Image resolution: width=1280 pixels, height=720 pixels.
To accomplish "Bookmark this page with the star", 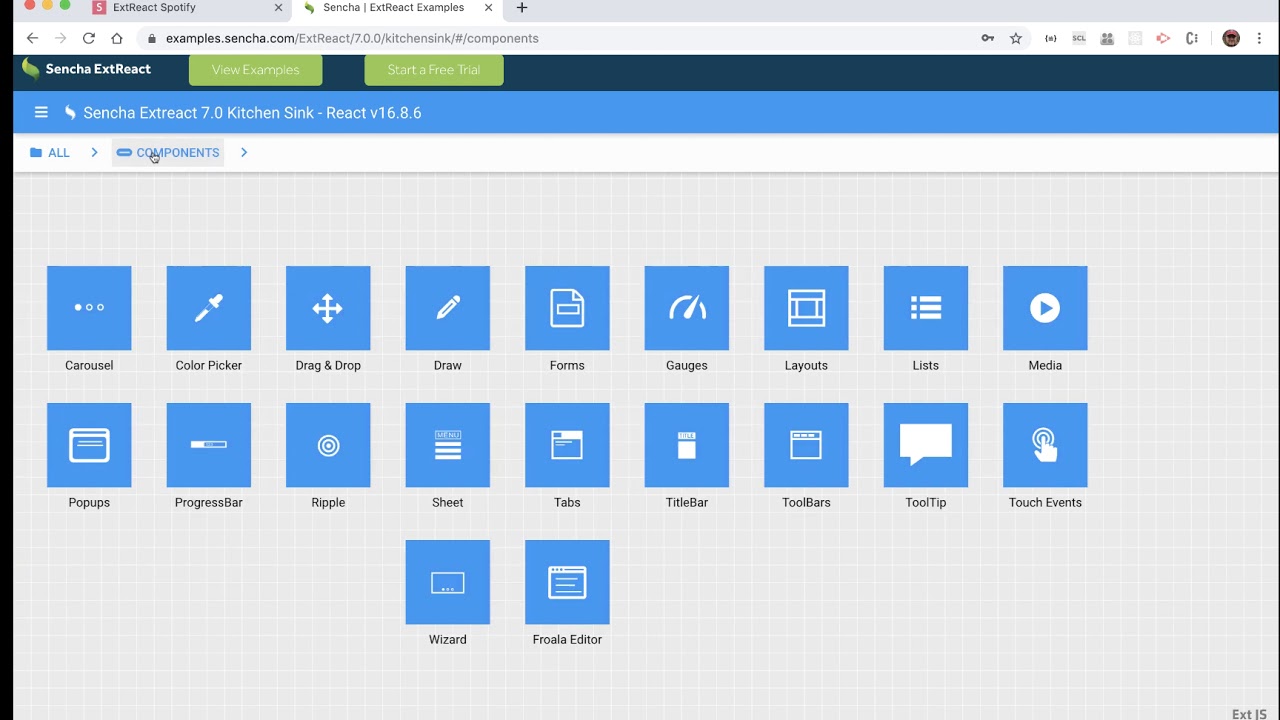I will [1016, 38].
